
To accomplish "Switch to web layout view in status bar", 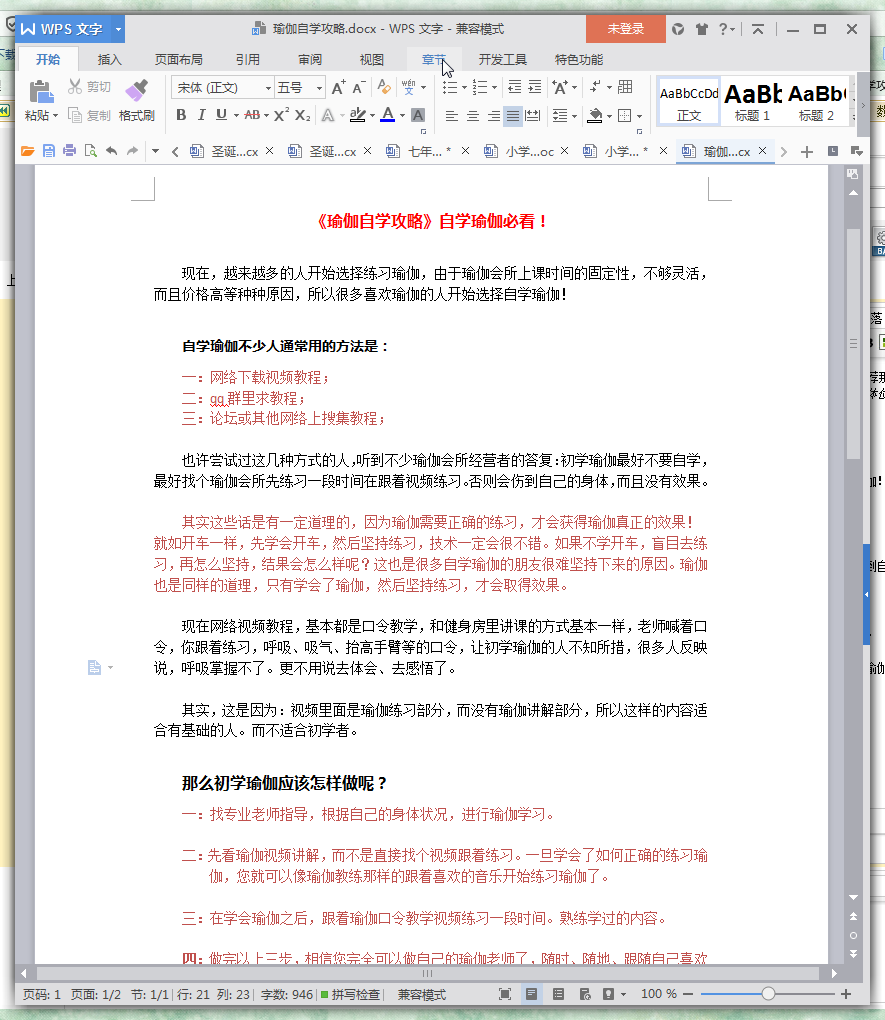I will click(585, 994).
